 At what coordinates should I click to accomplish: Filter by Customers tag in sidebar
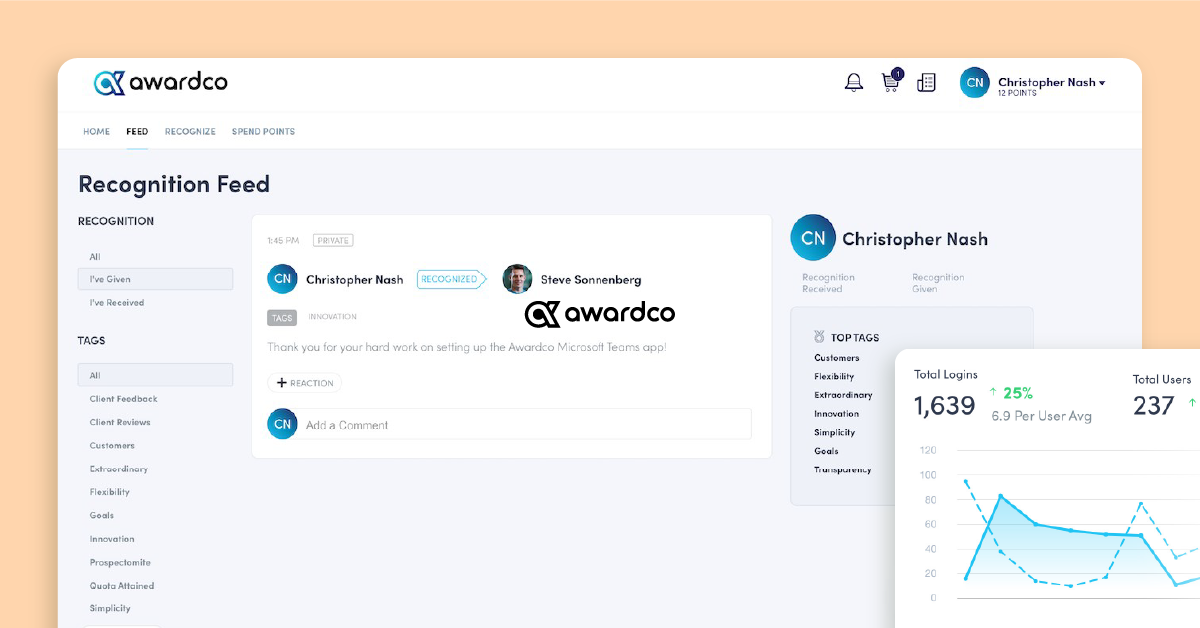tap(112, 446)
